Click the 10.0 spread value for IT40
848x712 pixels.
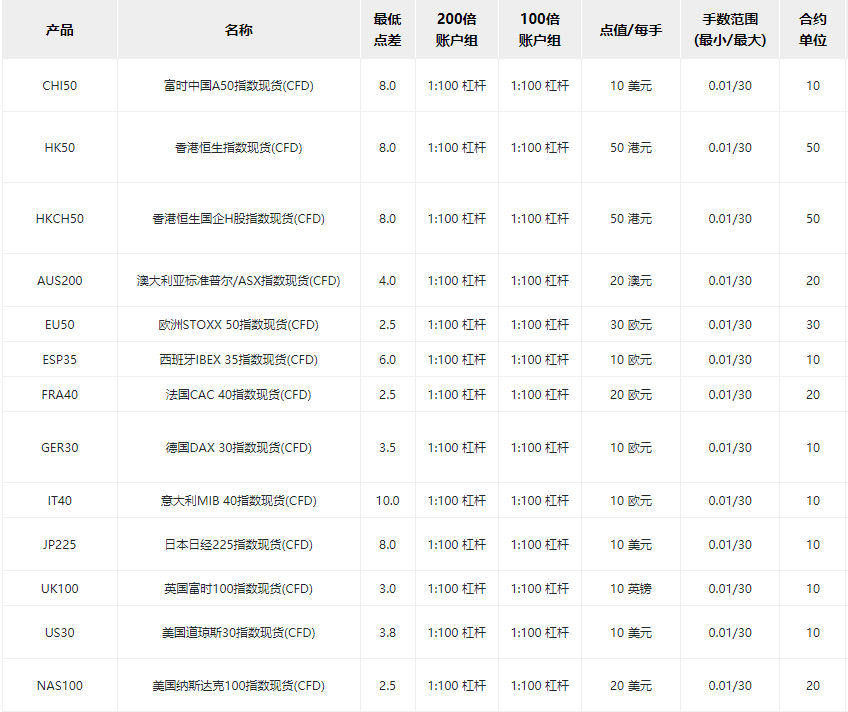pyautogui.click(x=387, y=501)
